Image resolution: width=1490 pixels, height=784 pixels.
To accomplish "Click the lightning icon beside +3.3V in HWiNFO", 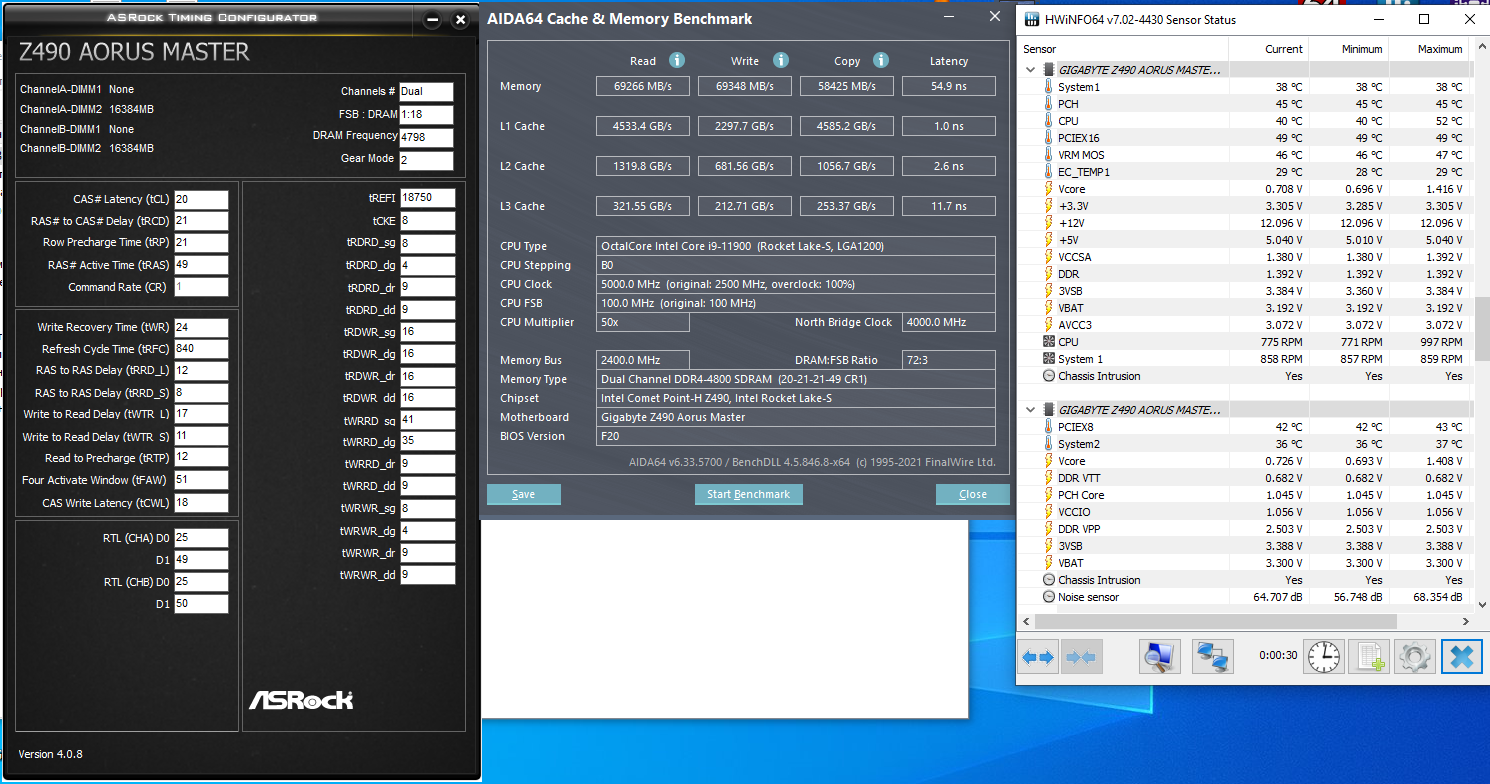I will click(1049, 206).
